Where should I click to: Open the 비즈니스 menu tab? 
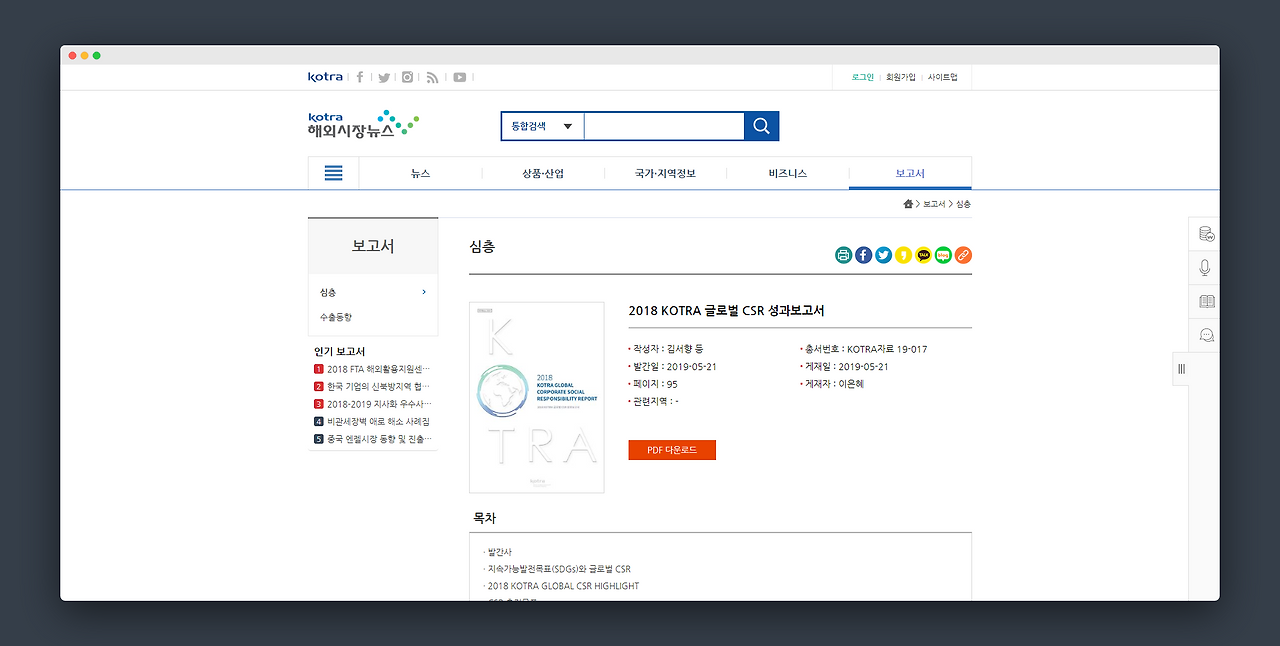click(788, 173)
